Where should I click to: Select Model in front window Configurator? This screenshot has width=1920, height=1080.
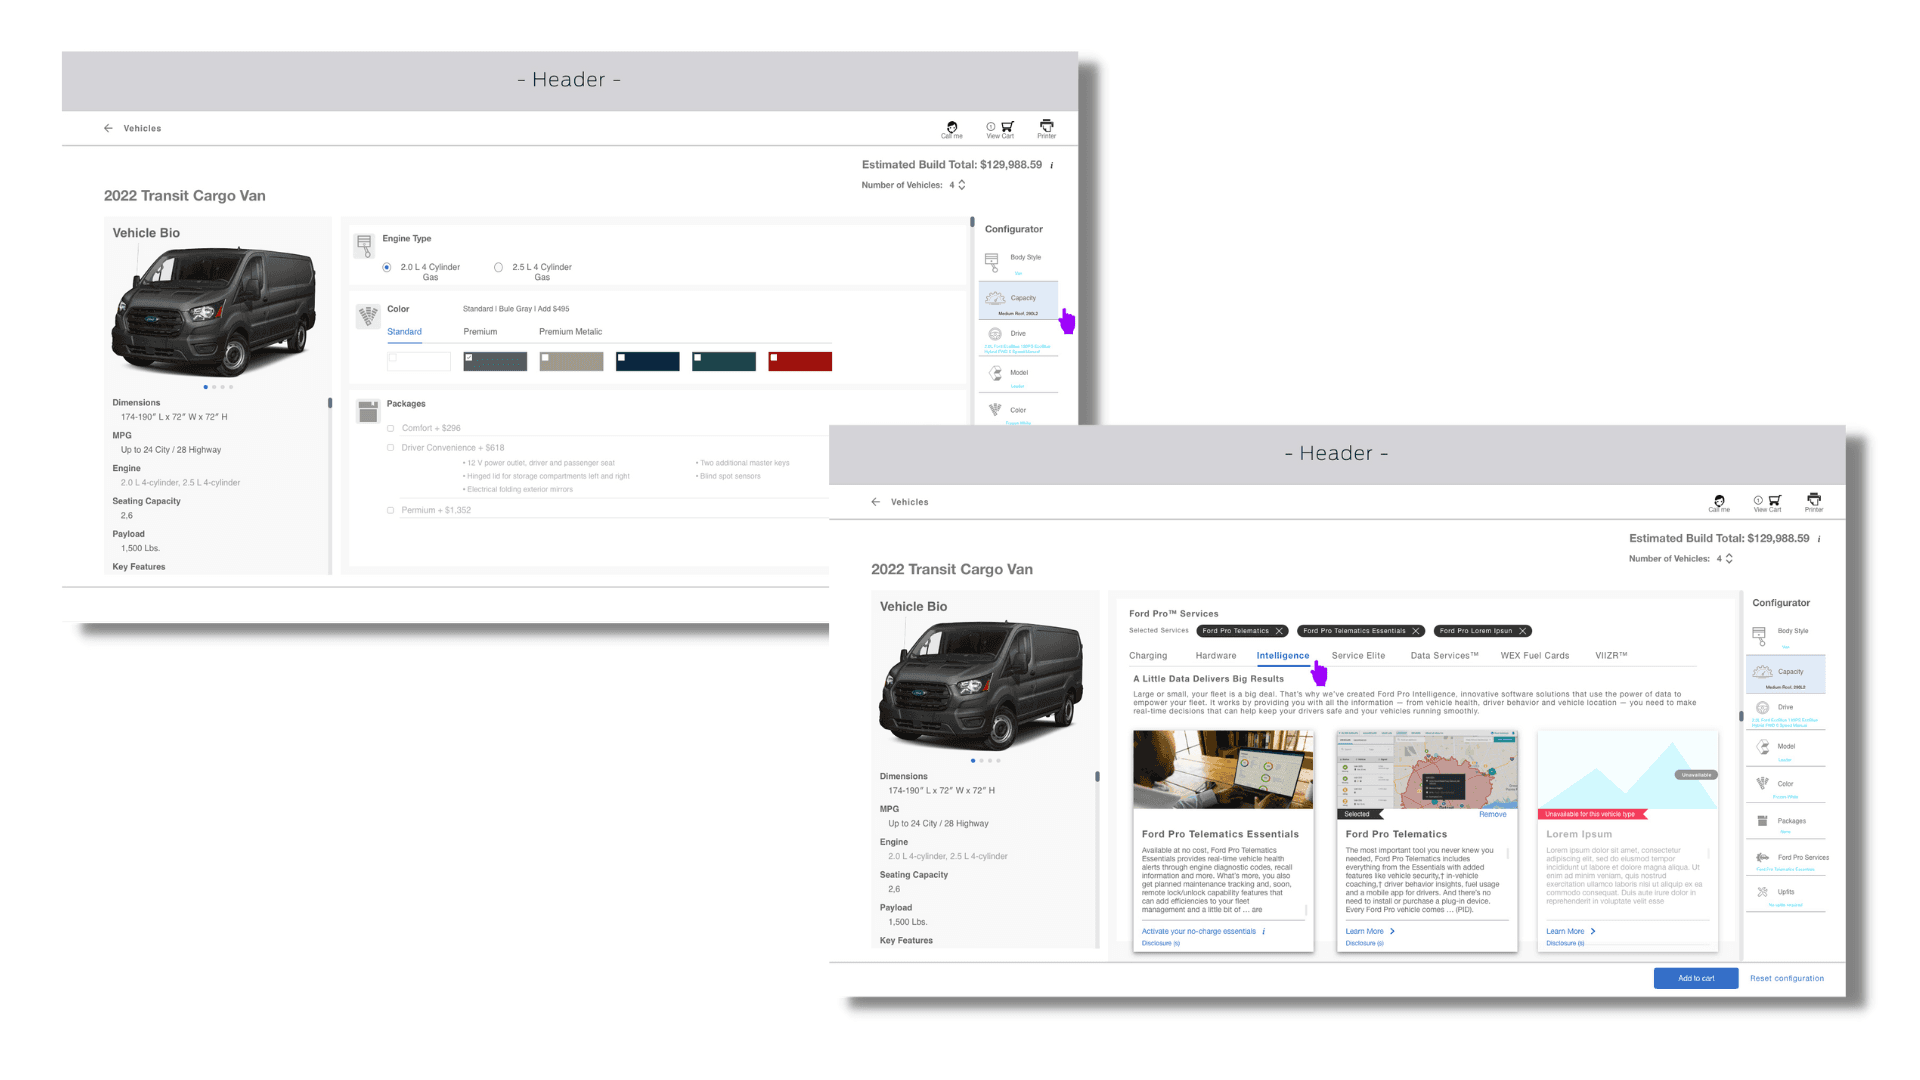(x=1786, y=750)
